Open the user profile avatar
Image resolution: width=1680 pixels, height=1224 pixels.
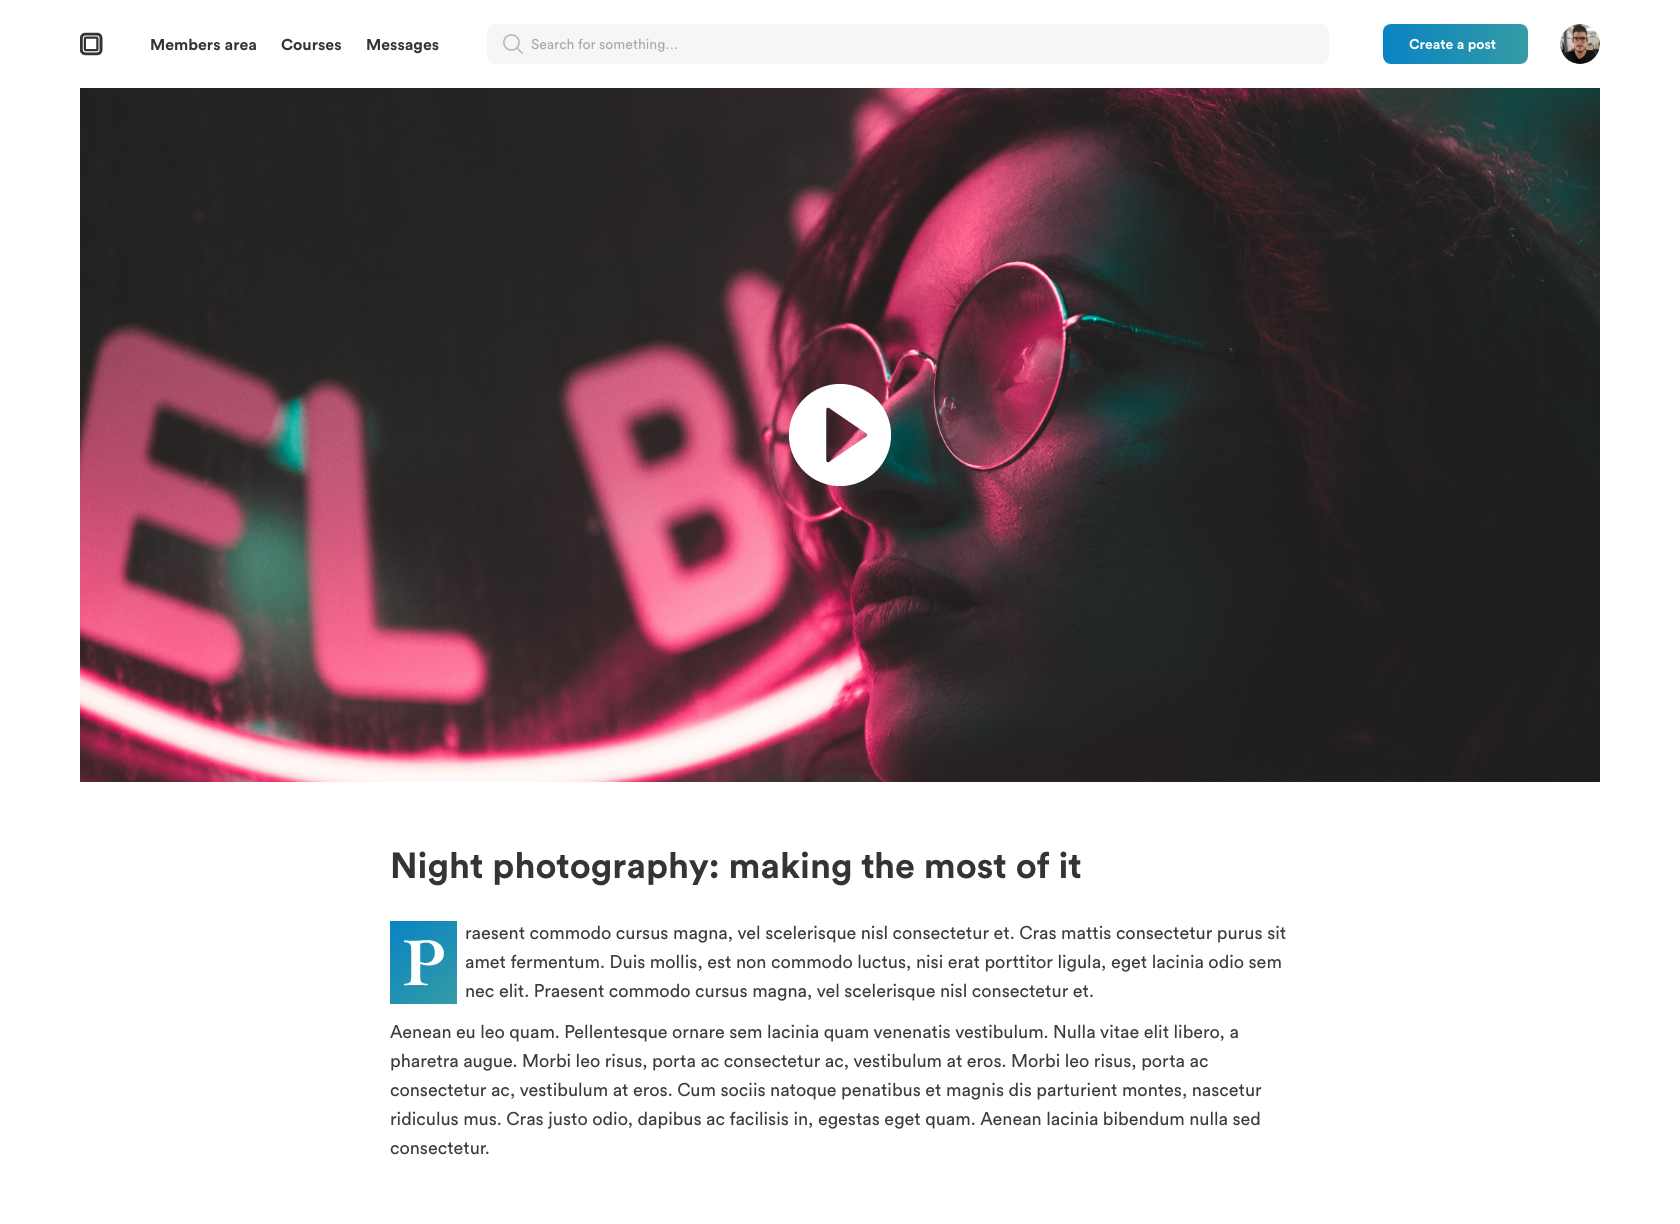tap(1580, 44)
